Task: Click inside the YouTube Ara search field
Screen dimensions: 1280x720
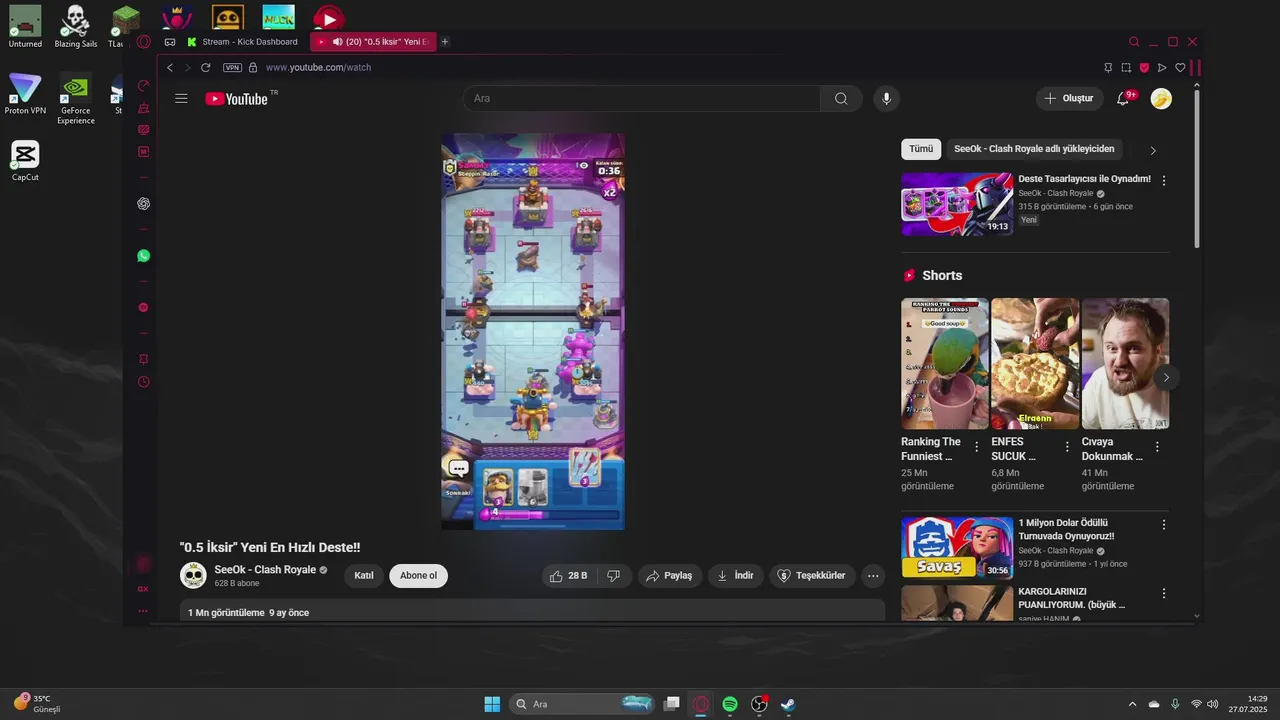Action: pyautogui.click(x=641, y=98)
